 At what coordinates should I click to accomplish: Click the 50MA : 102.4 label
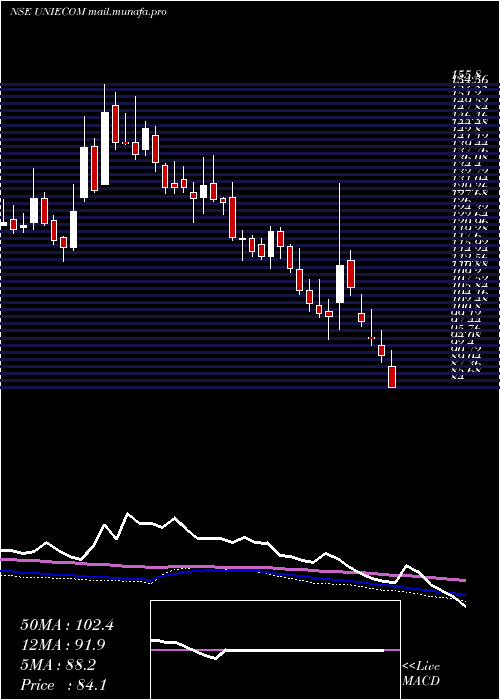(67, 625)
